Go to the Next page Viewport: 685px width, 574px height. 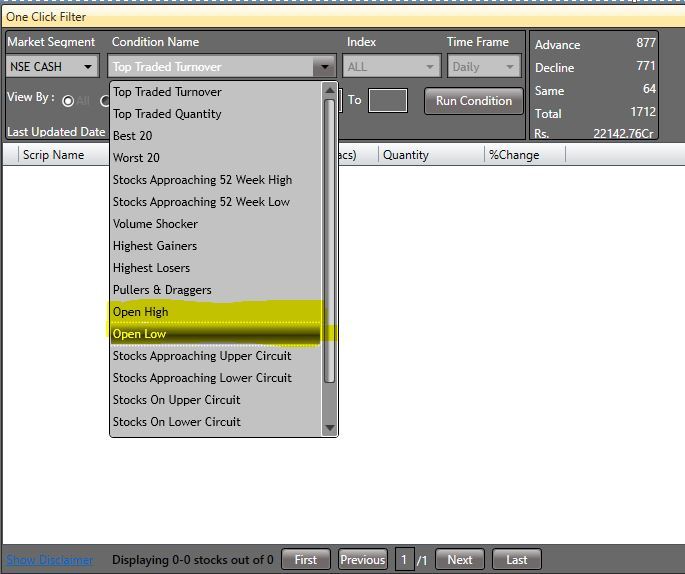(x=459, y=560)
